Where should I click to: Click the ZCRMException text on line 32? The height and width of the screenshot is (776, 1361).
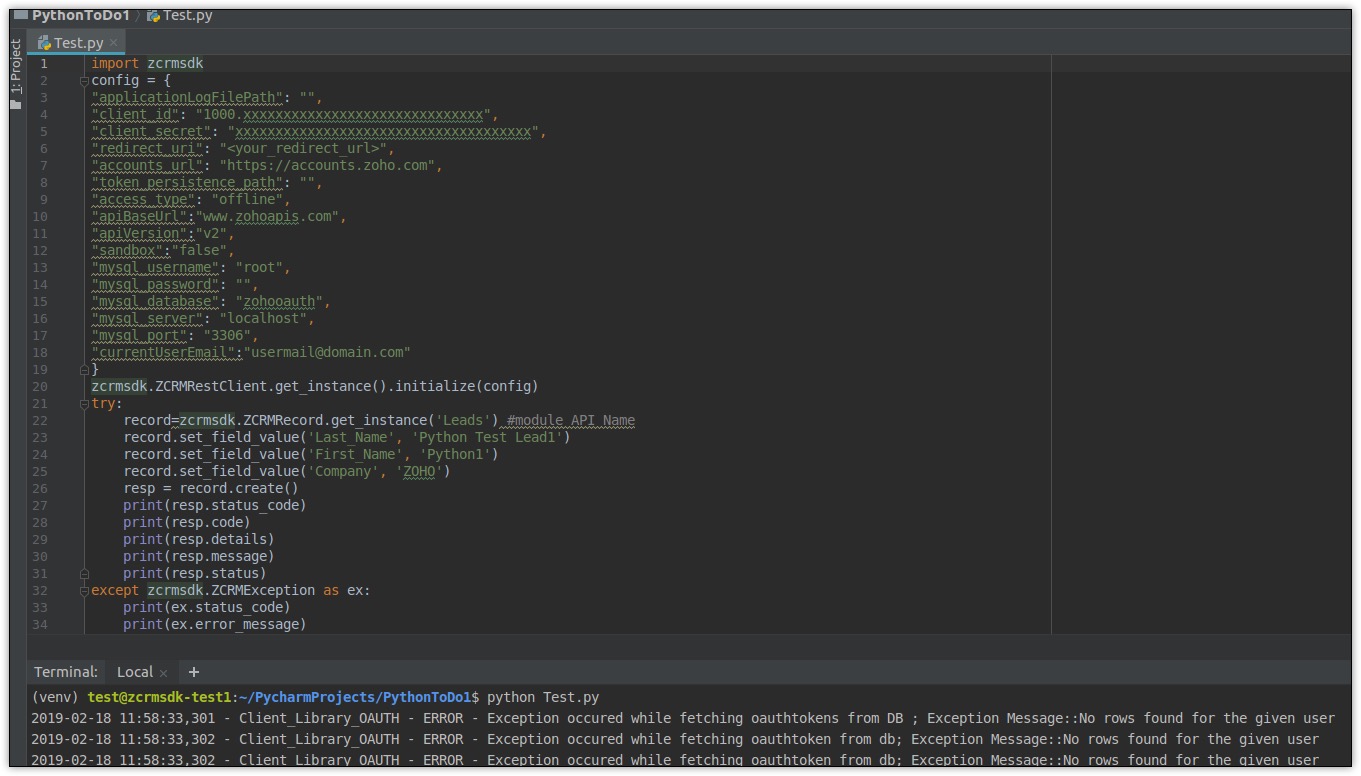[x=263, y=590]
